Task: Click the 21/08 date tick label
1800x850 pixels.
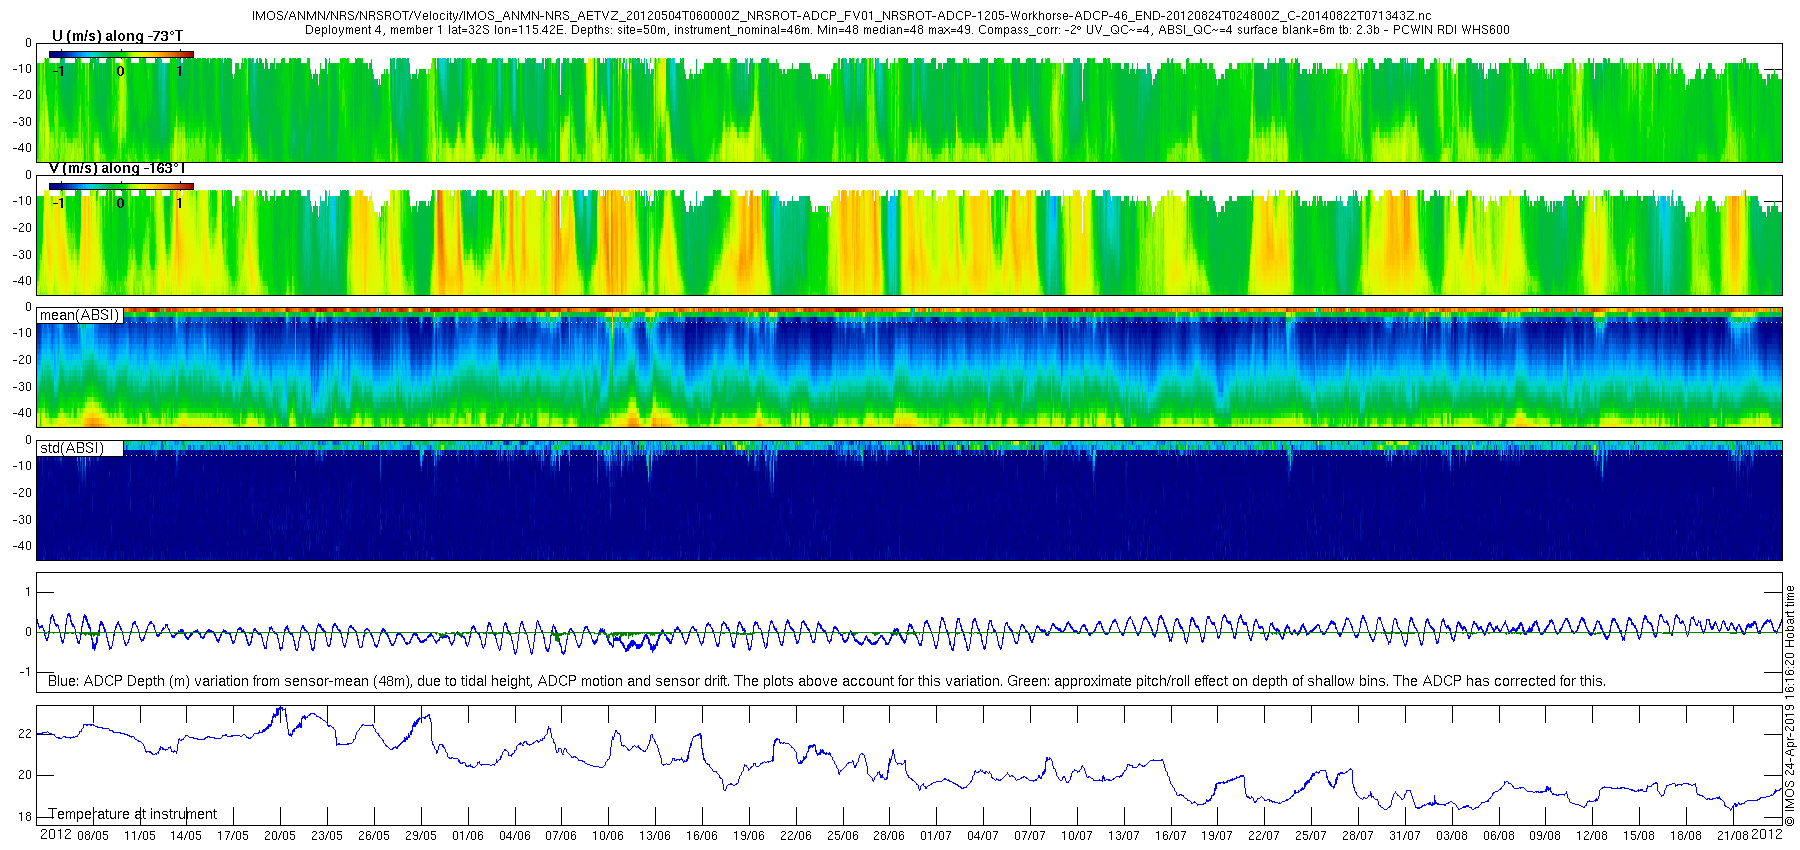Action: (x=1733, y=836)
